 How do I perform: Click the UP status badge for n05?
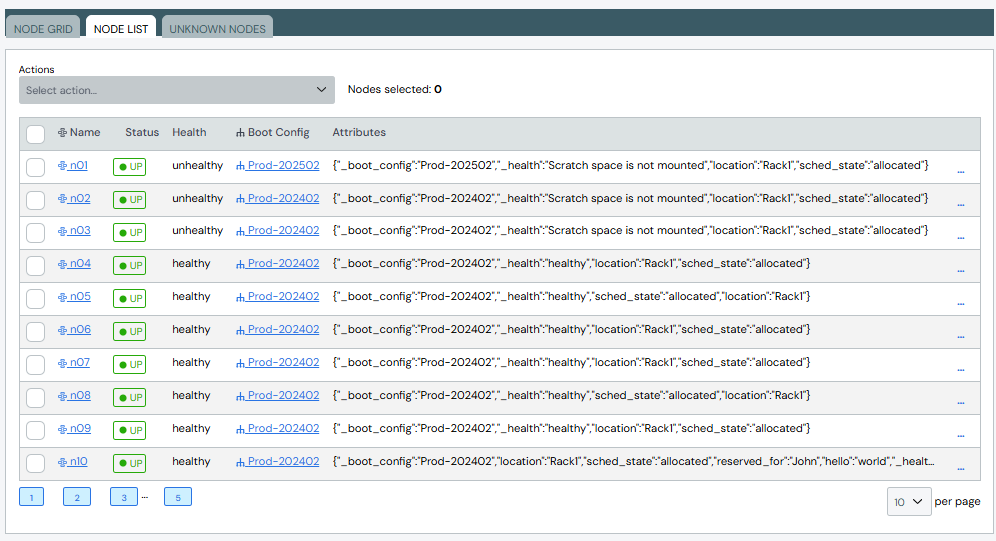129,298
